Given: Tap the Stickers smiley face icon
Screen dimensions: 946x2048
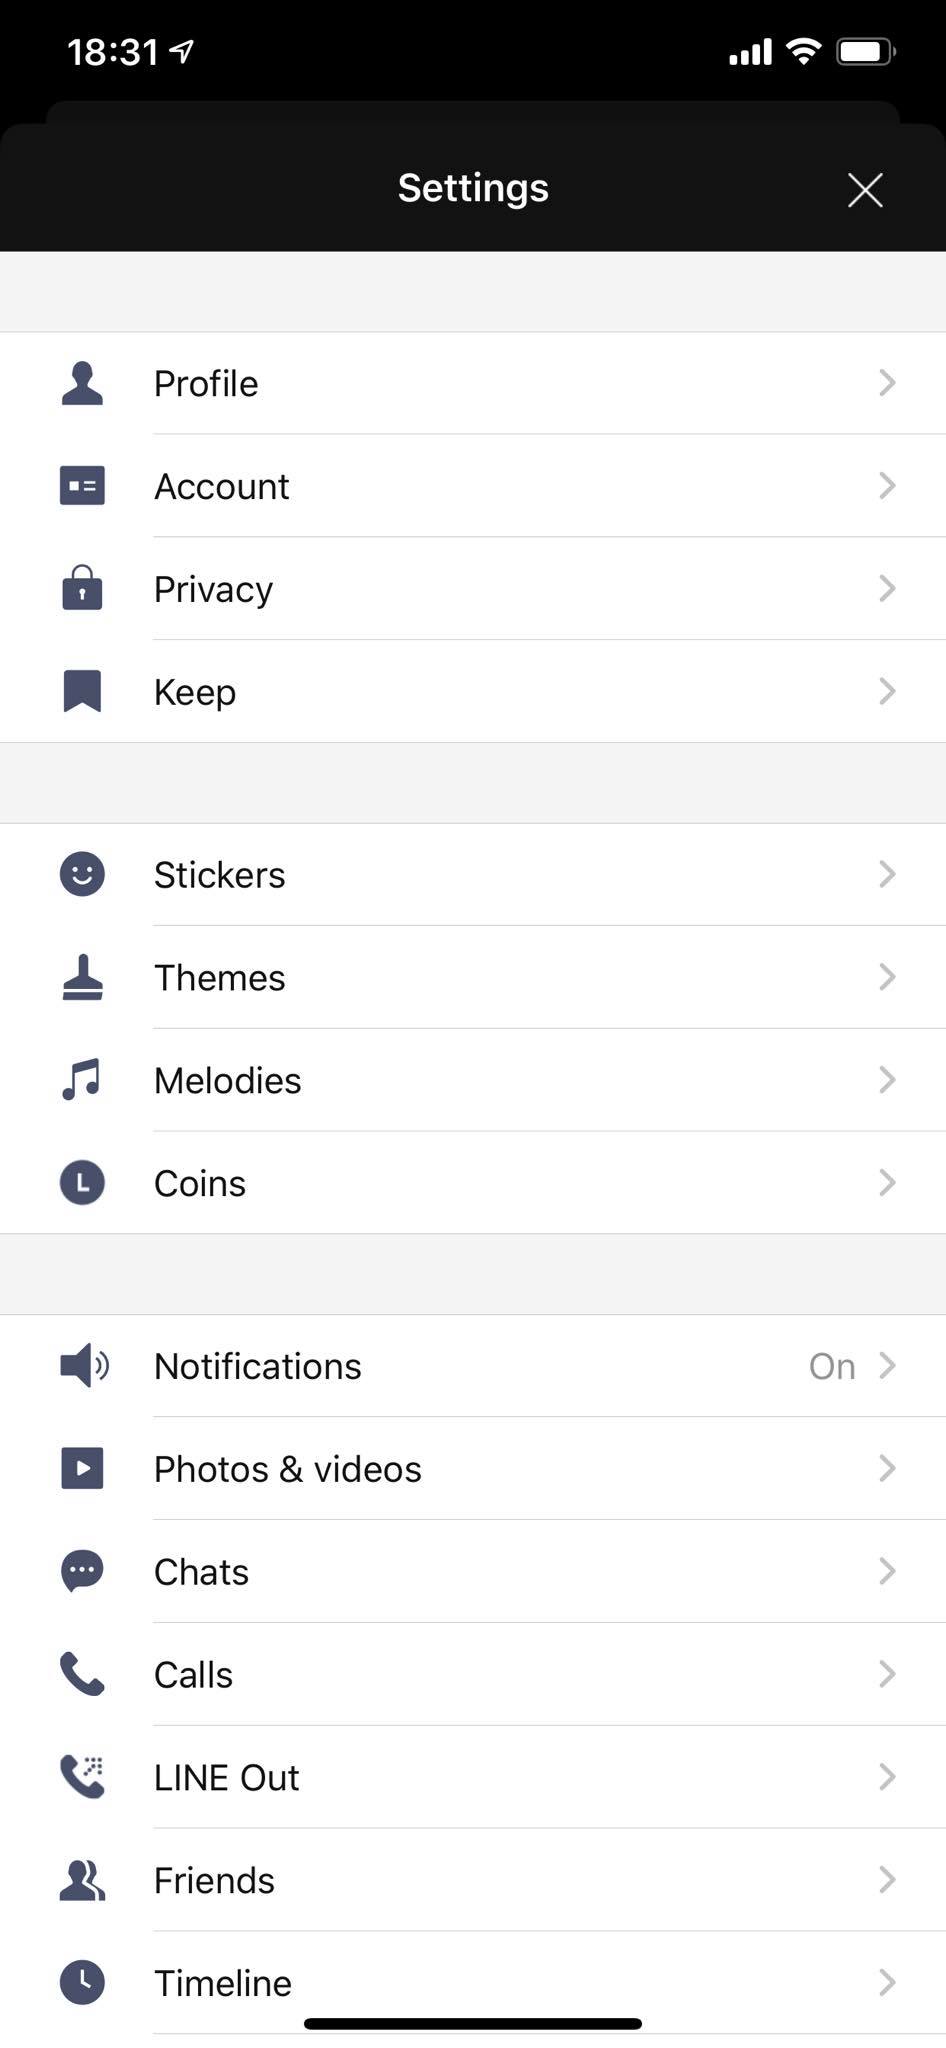Looking at the screenshot, I should pos(82,874).
